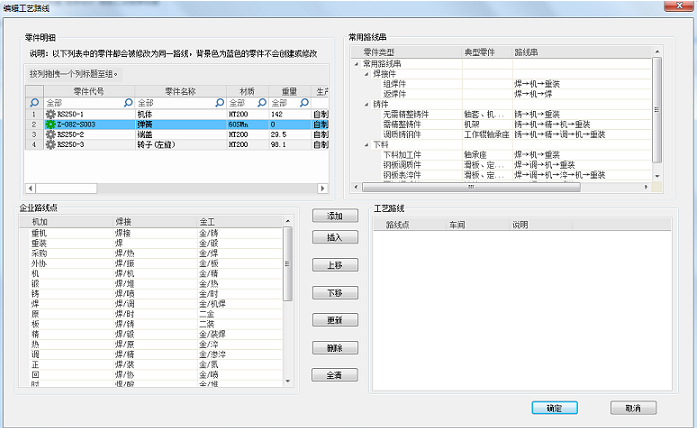Click the gear icon beside RS250-3

tap(51, 144)
